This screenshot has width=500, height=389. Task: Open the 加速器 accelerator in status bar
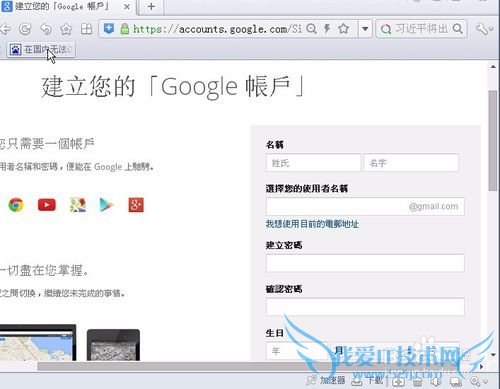pos(326,380)
